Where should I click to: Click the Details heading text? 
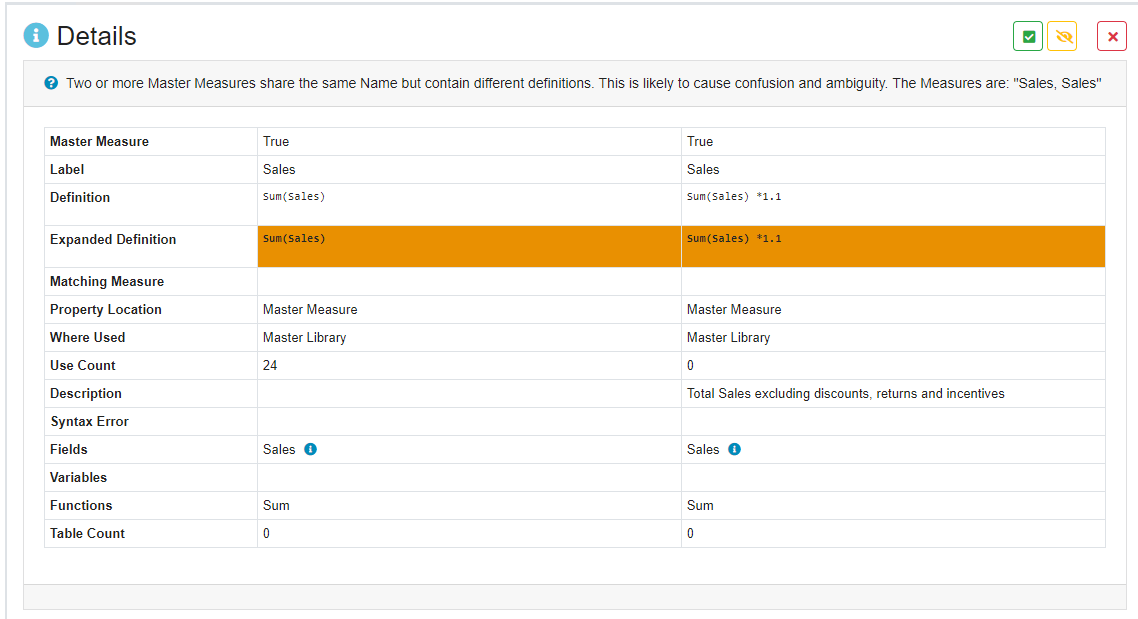coord(96,36)
